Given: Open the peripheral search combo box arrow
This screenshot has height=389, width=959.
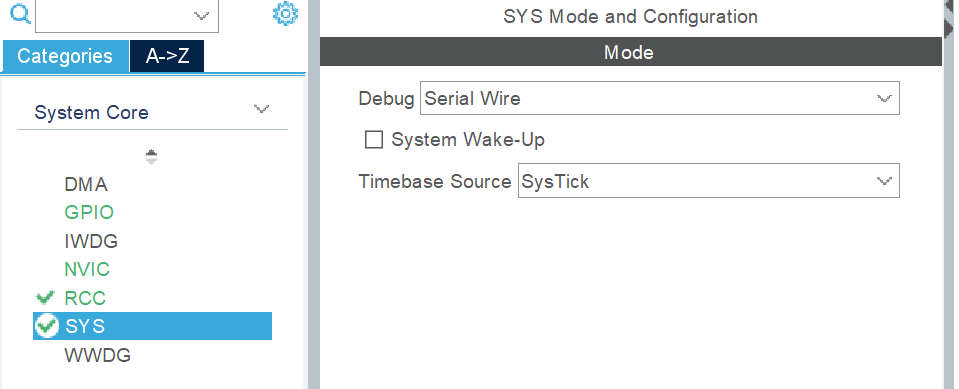Looking at the screenshot, I should click(202, 16).
